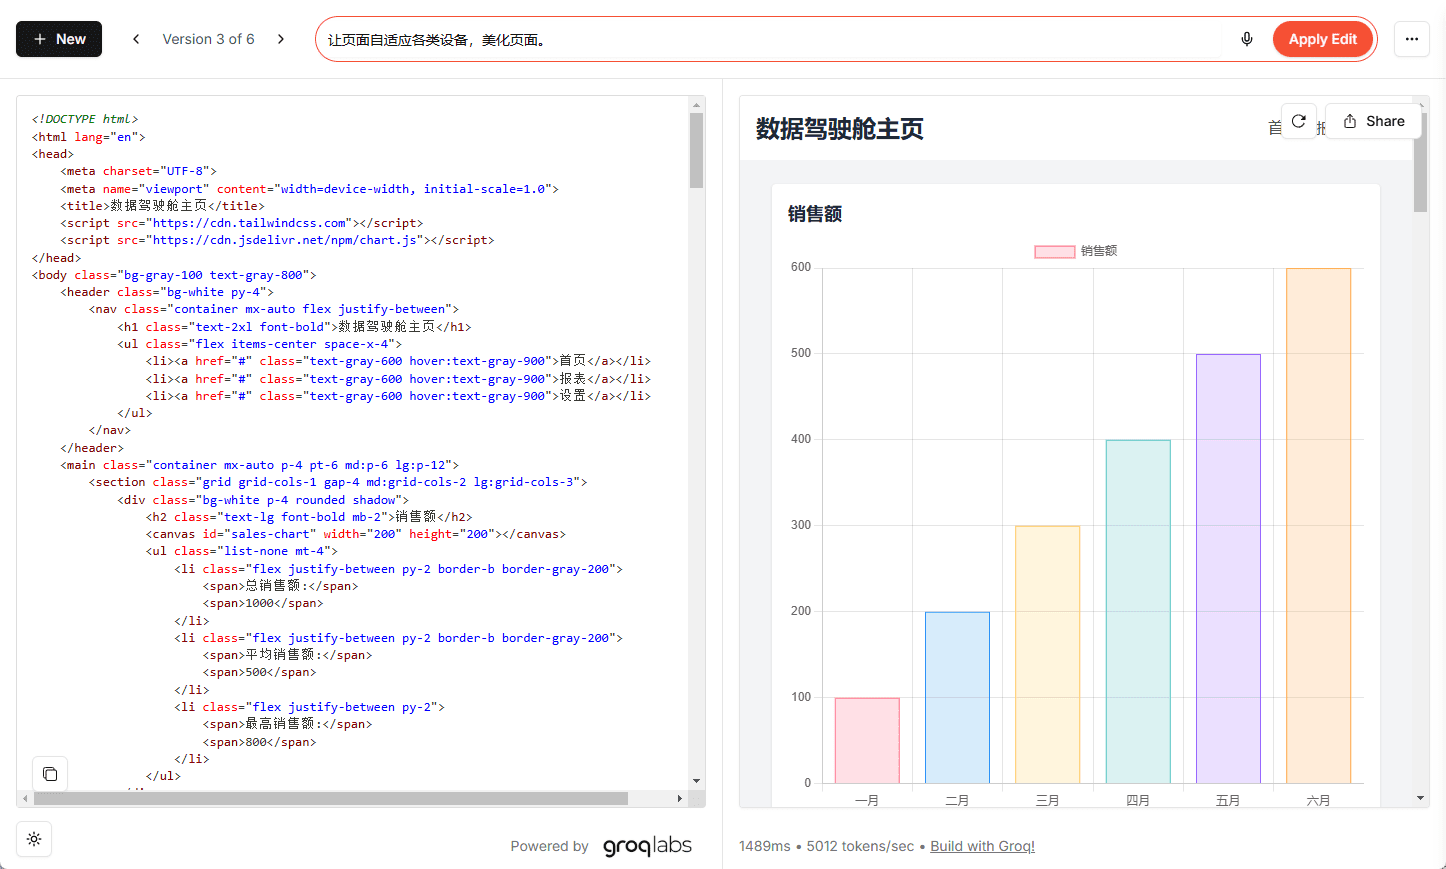This screenshot has height=869, width=1446.
Task: Click the <!DOCTYPE html> code line
Action: pos(85,119)
